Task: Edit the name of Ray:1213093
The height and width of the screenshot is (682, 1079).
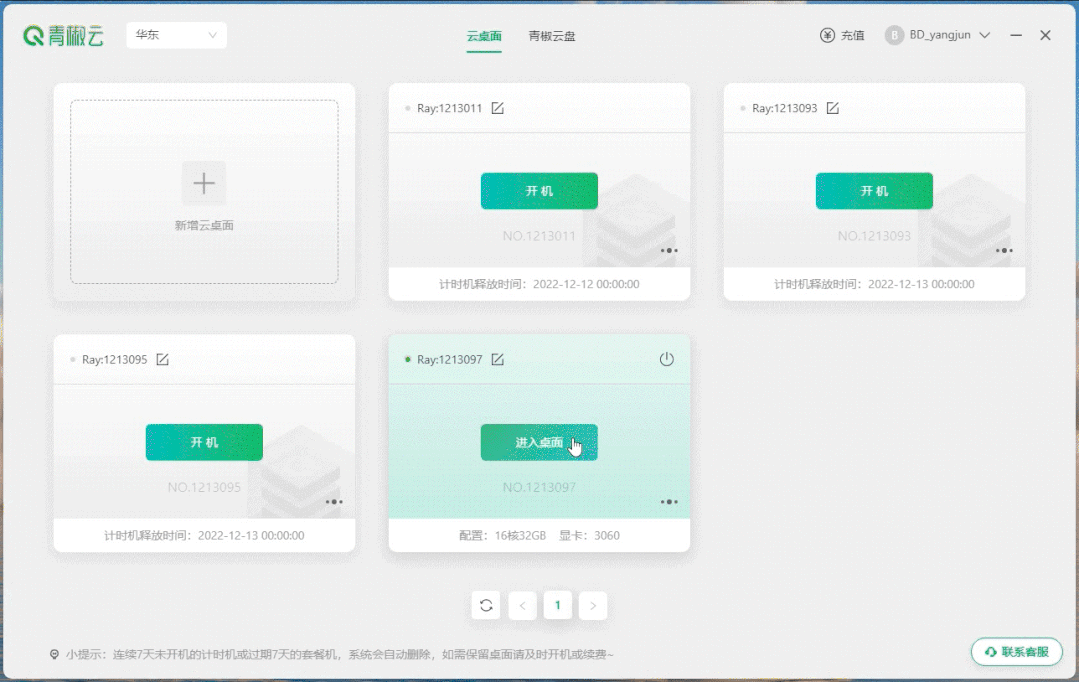Action: [x=833, y=108]
